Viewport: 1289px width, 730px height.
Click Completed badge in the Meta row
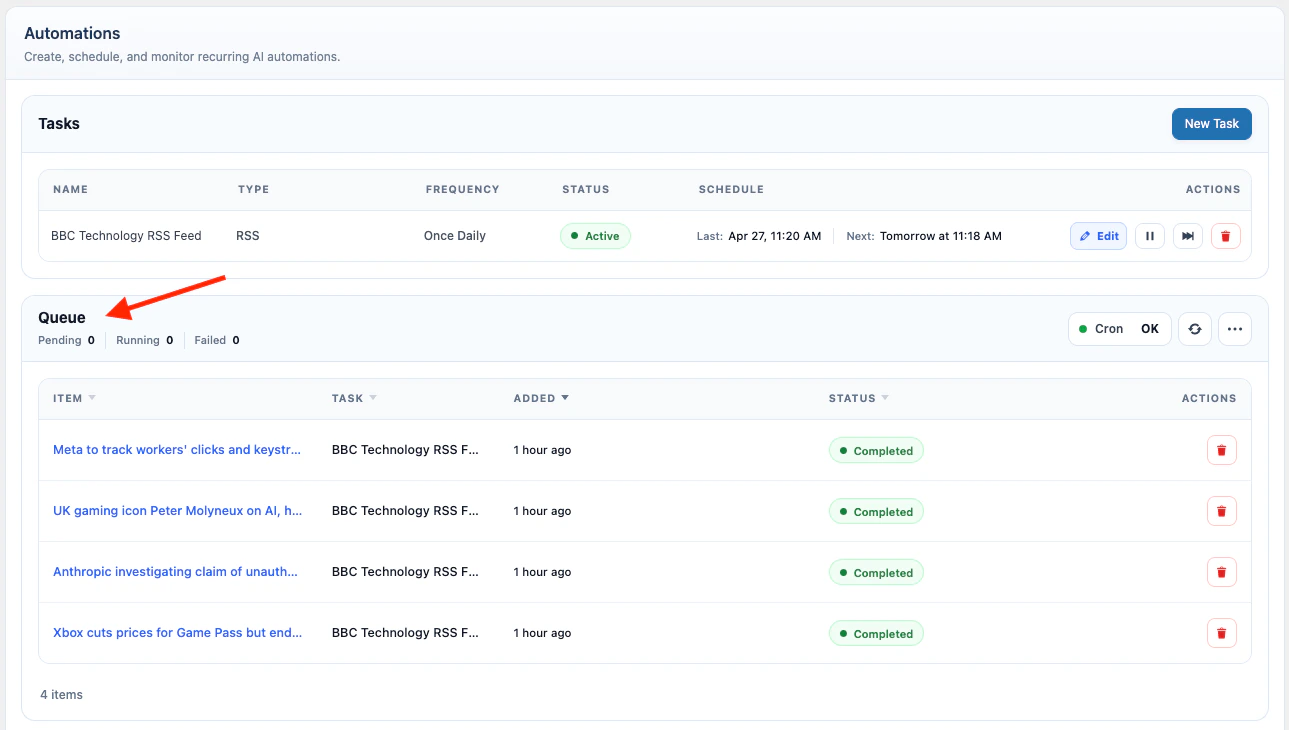(x=876, y=451)
